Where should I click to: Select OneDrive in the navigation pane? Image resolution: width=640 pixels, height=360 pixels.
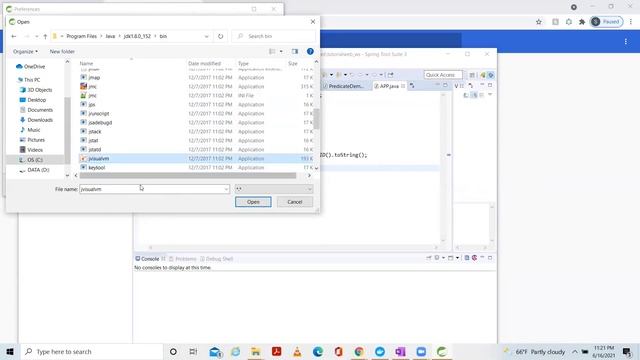(x=34, y=67)
